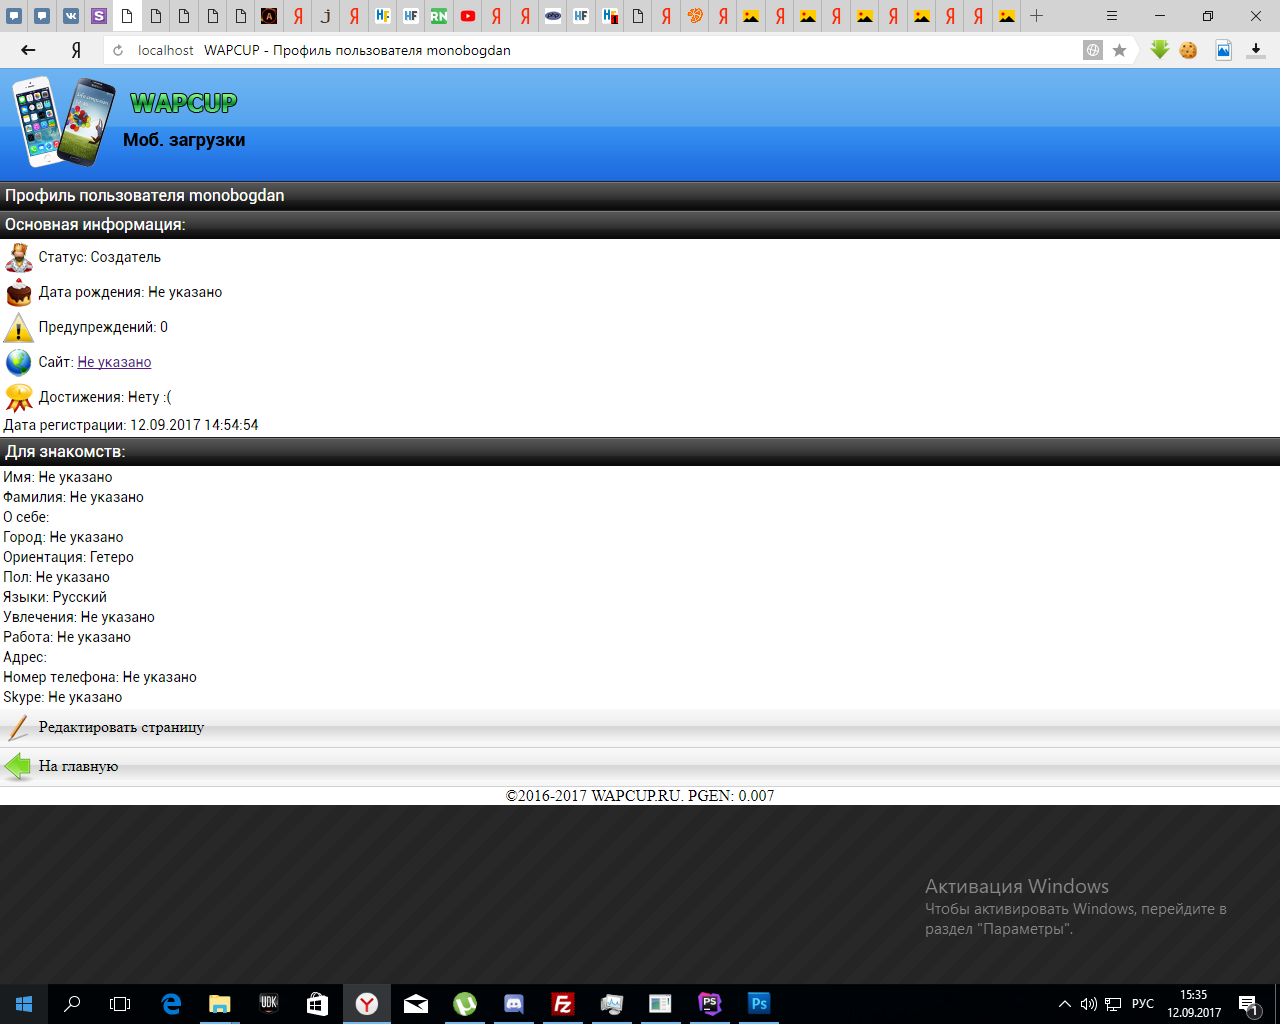1280x1024 pixels.
Task: Click 'Редактировать страницу' link
Action: (121, 727)
